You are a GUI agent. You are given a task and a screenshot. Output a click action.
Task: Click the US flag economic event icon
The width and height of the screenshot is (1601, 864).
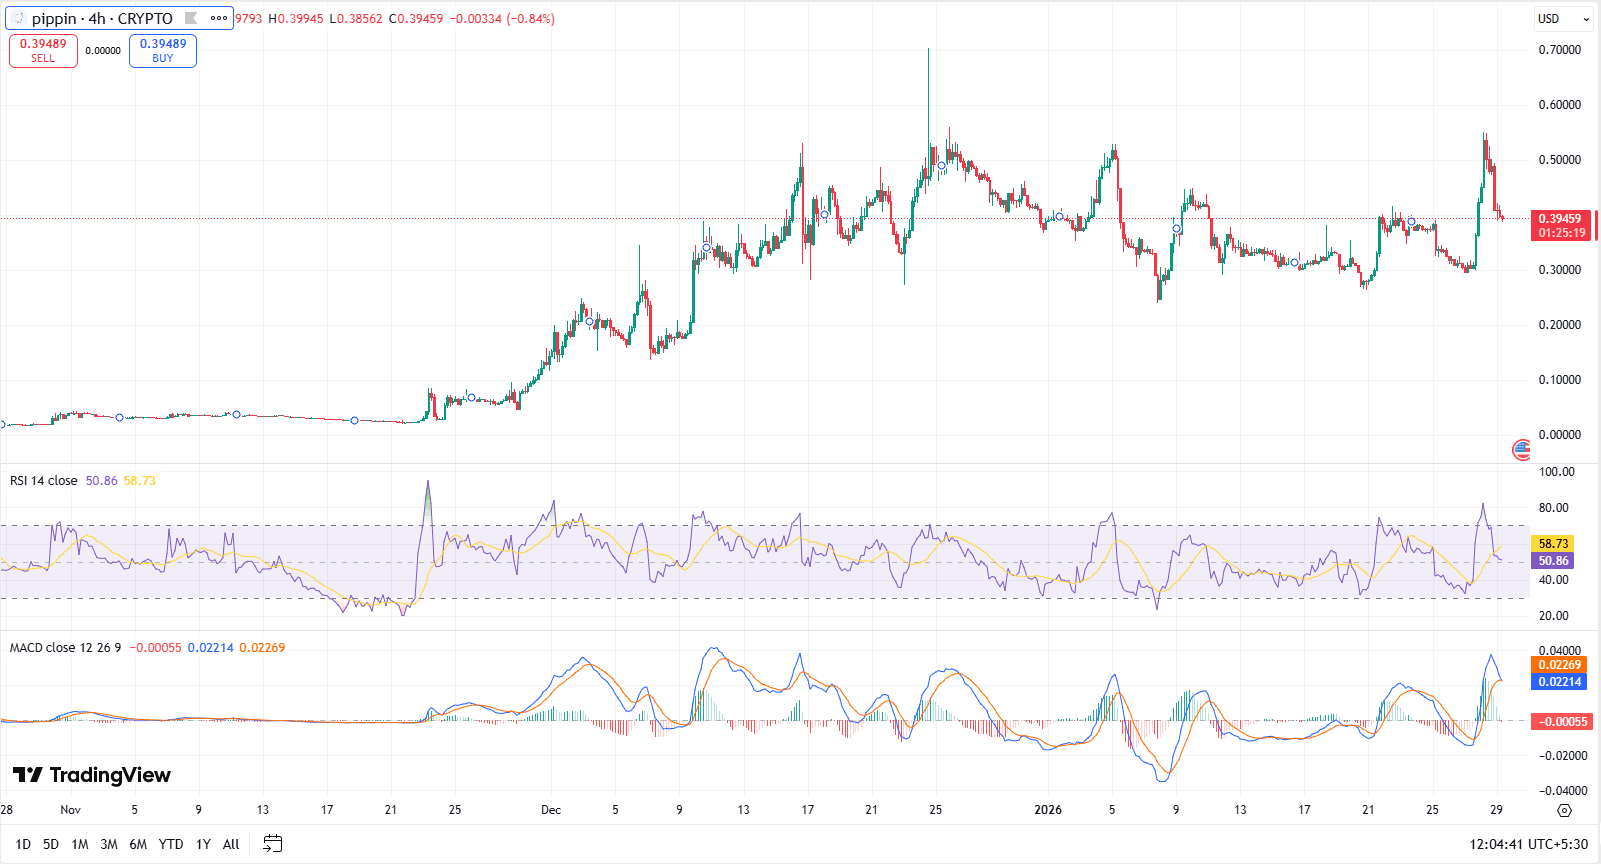[1521, 450]
